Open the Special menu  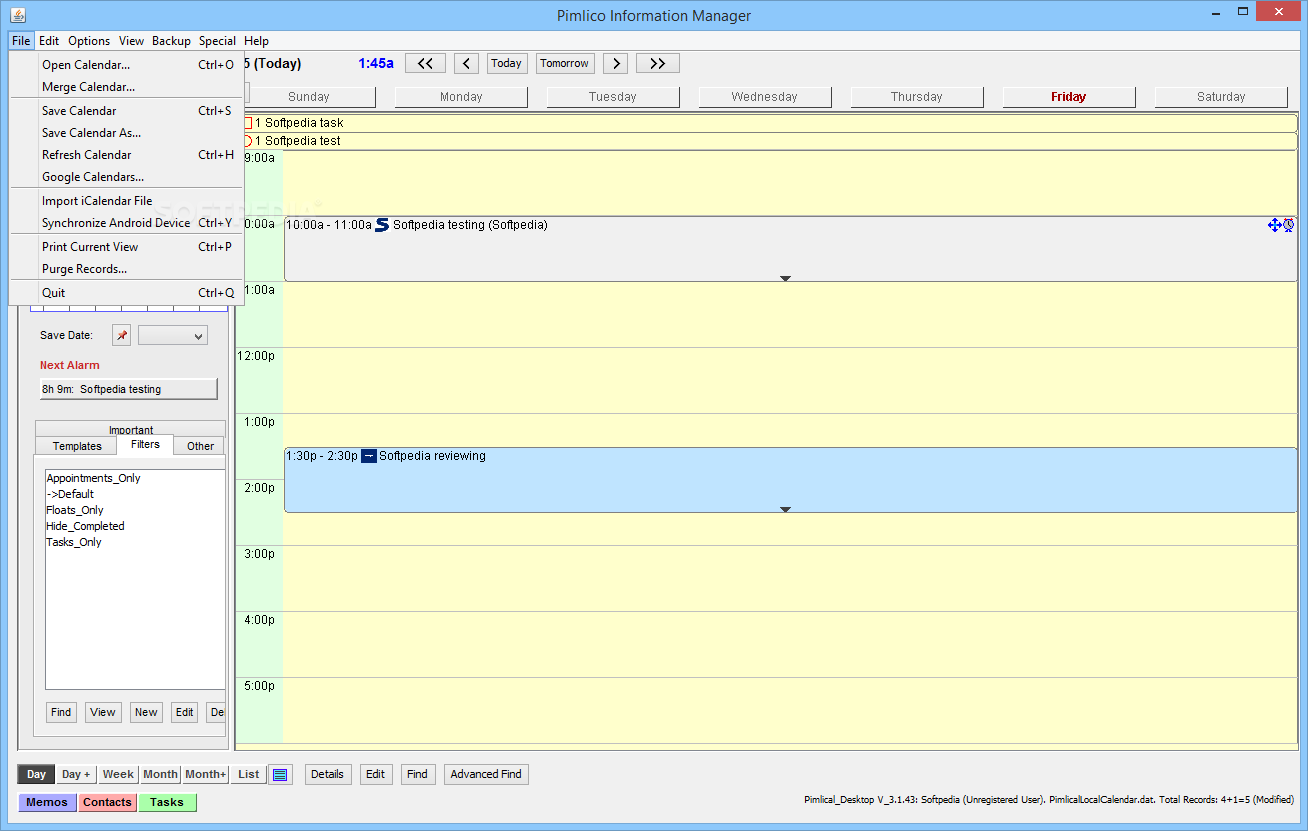217,41
